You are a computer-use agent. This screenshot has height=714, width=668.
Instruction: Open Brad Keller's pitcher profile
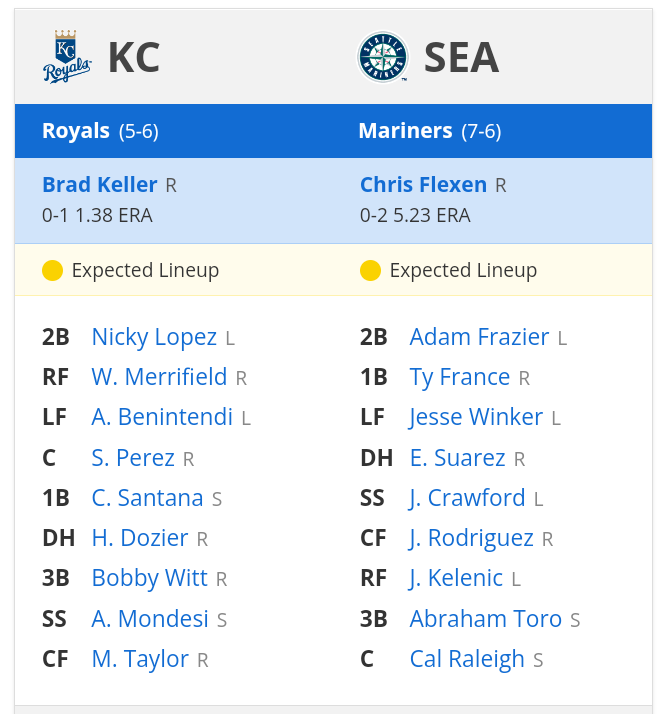pyautogui.click(x=100, y=185)
